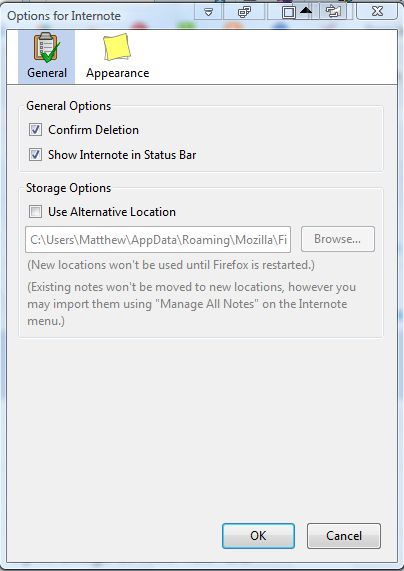The image size is (404, 571).
Task: Select the General tab label
Action: click(x=47, y=72)
